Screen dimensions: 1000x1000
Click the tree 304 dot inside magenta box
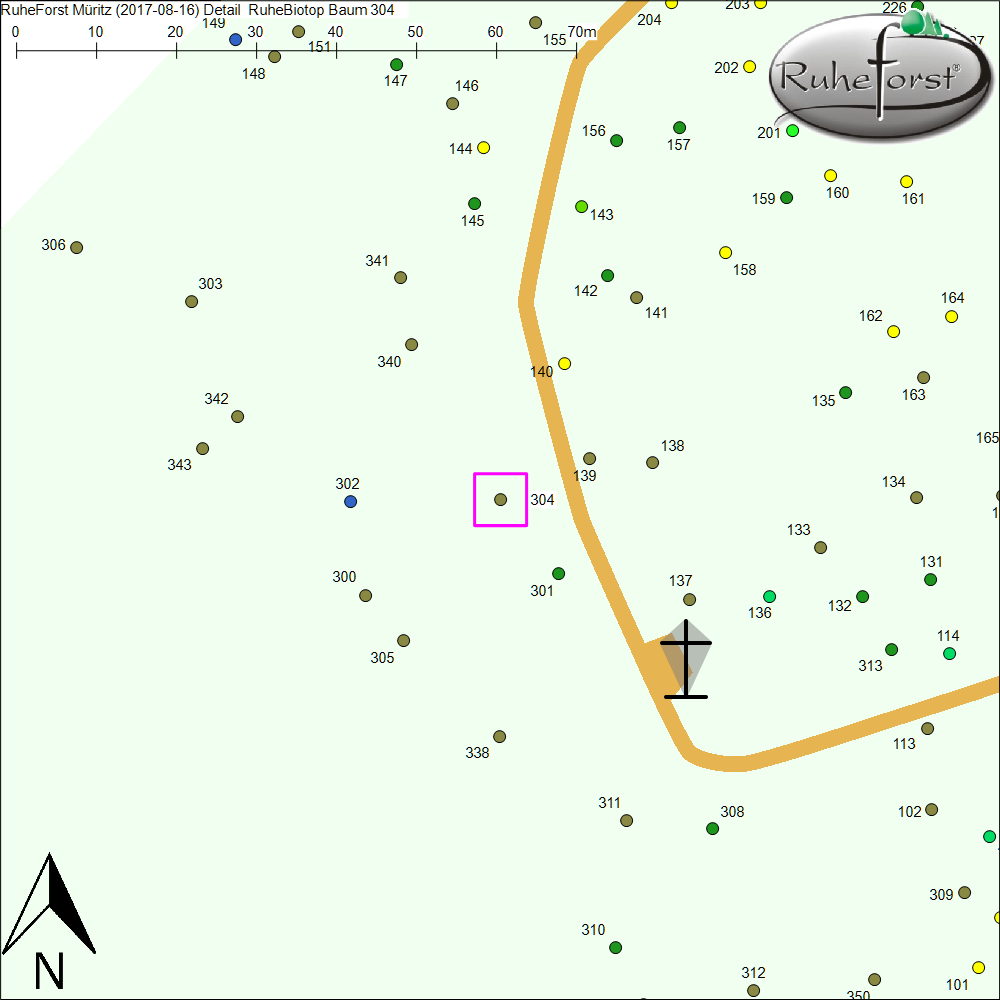(x=501, y=499)
